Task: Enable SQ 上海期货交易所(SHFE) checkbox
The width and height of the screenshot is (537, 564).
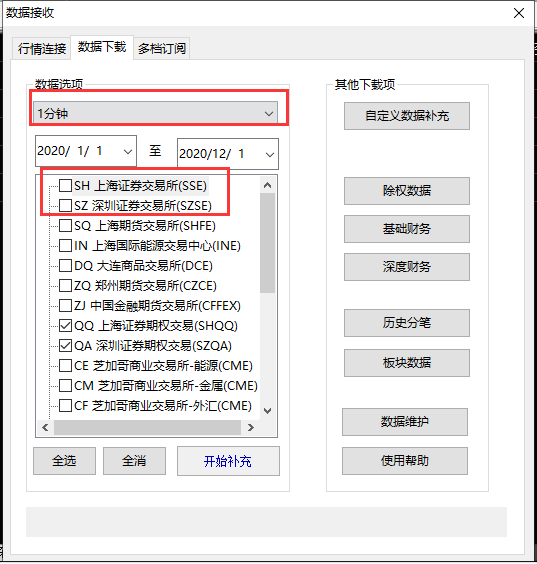Action: click(65, 226)
